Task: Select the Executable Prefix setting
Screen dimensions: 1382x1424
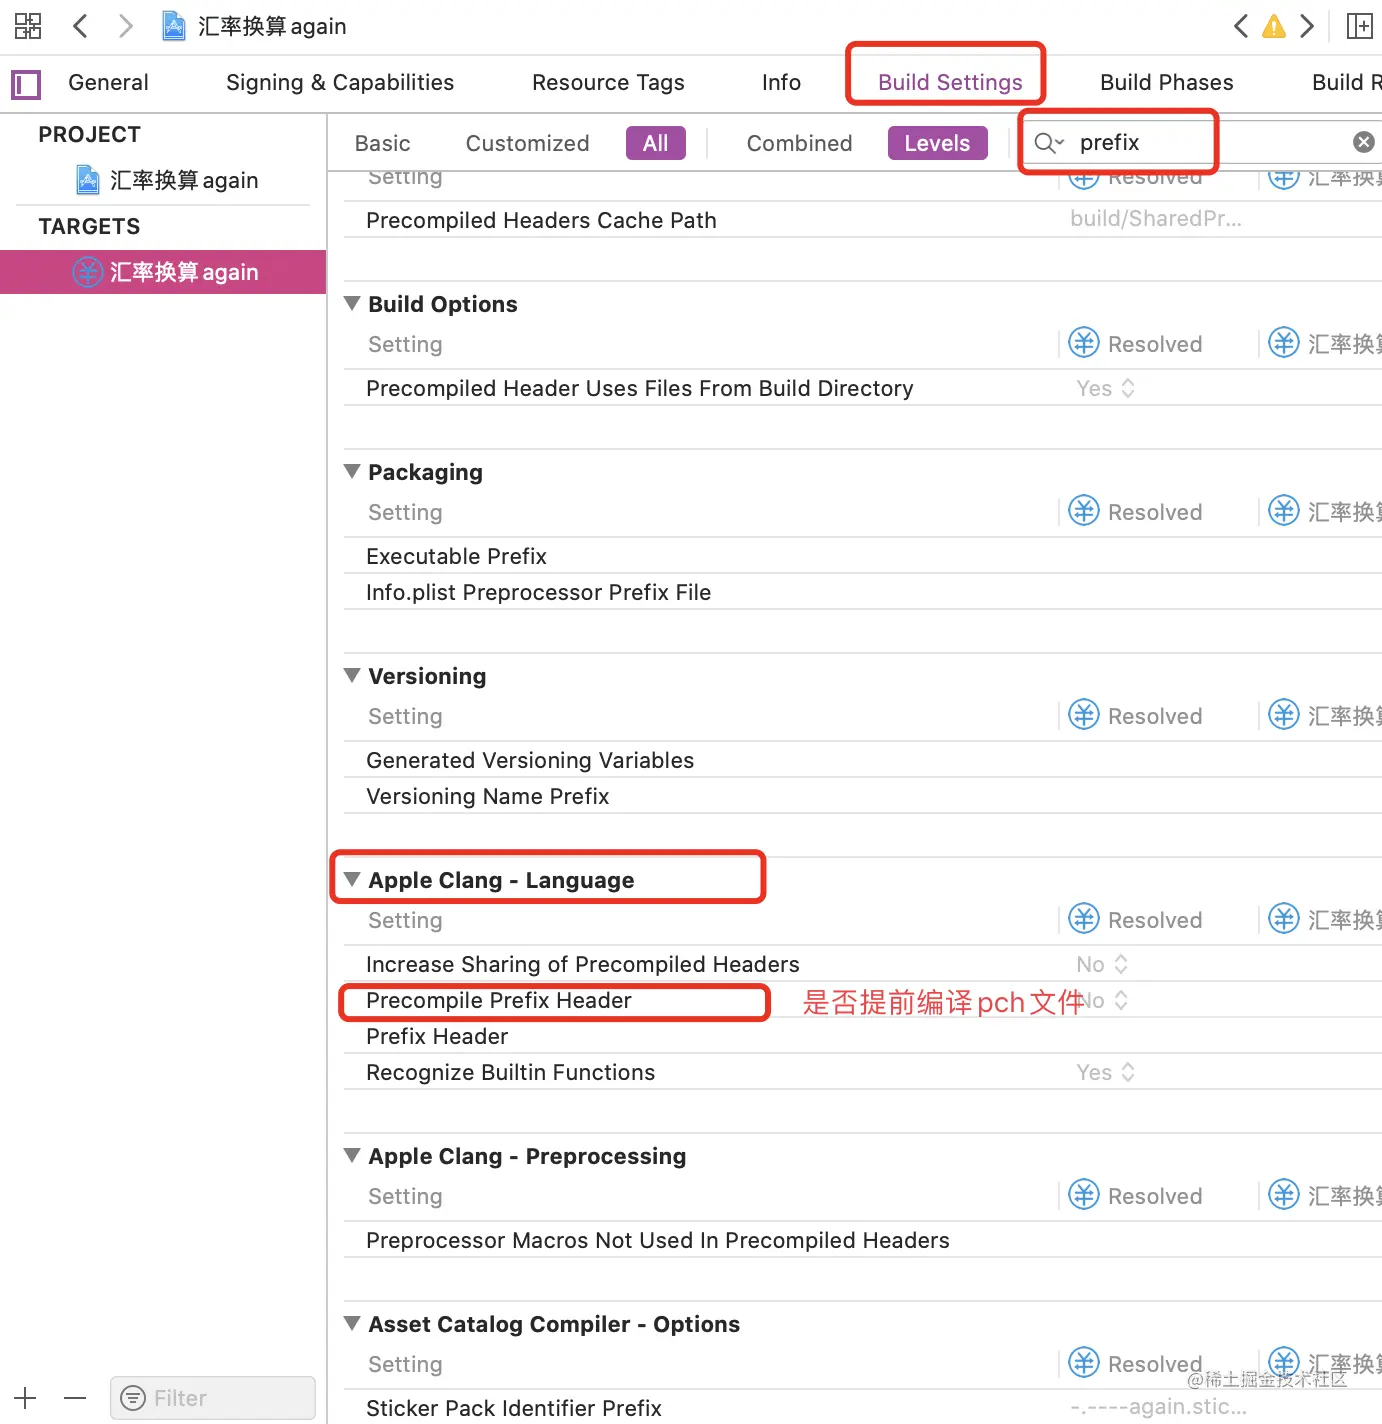Action: tap(456, 556)
